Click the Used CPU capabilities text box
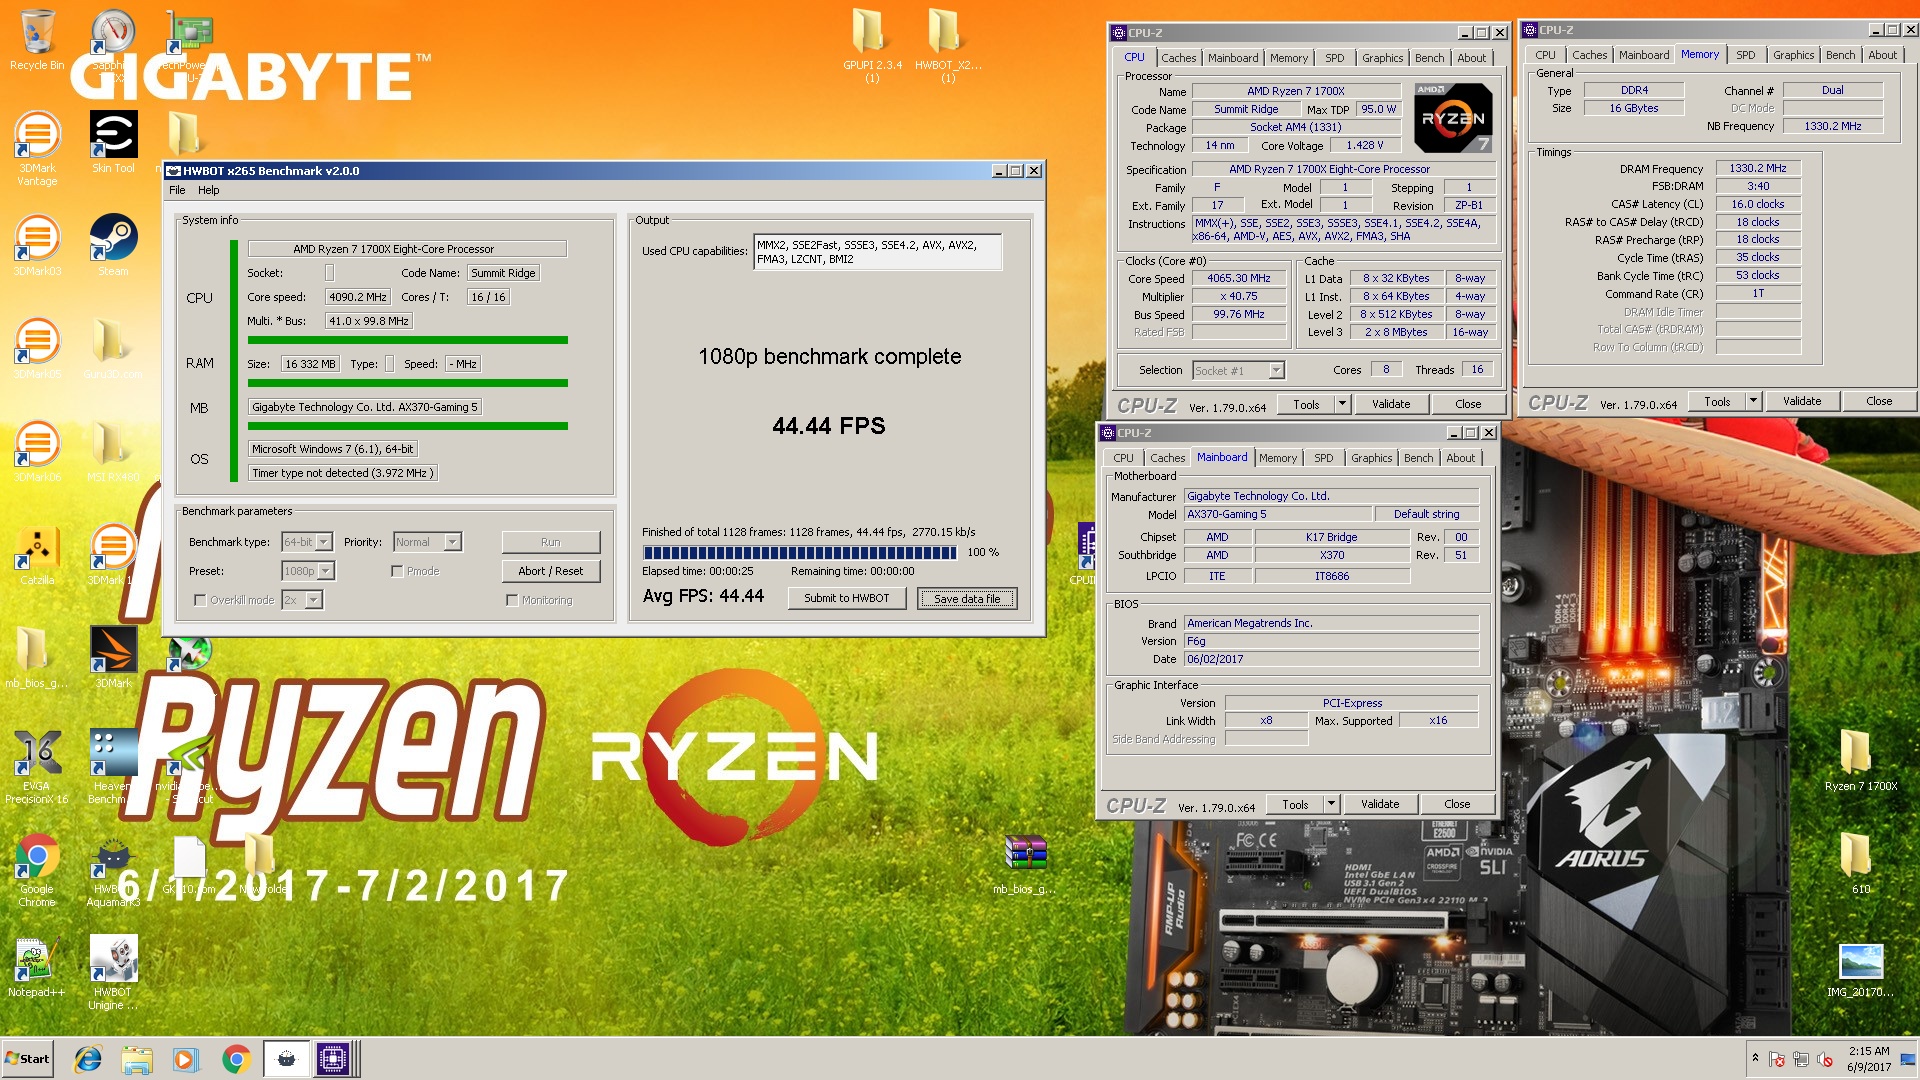This screenshot has height=1080, width=1920. pos(878,252)
